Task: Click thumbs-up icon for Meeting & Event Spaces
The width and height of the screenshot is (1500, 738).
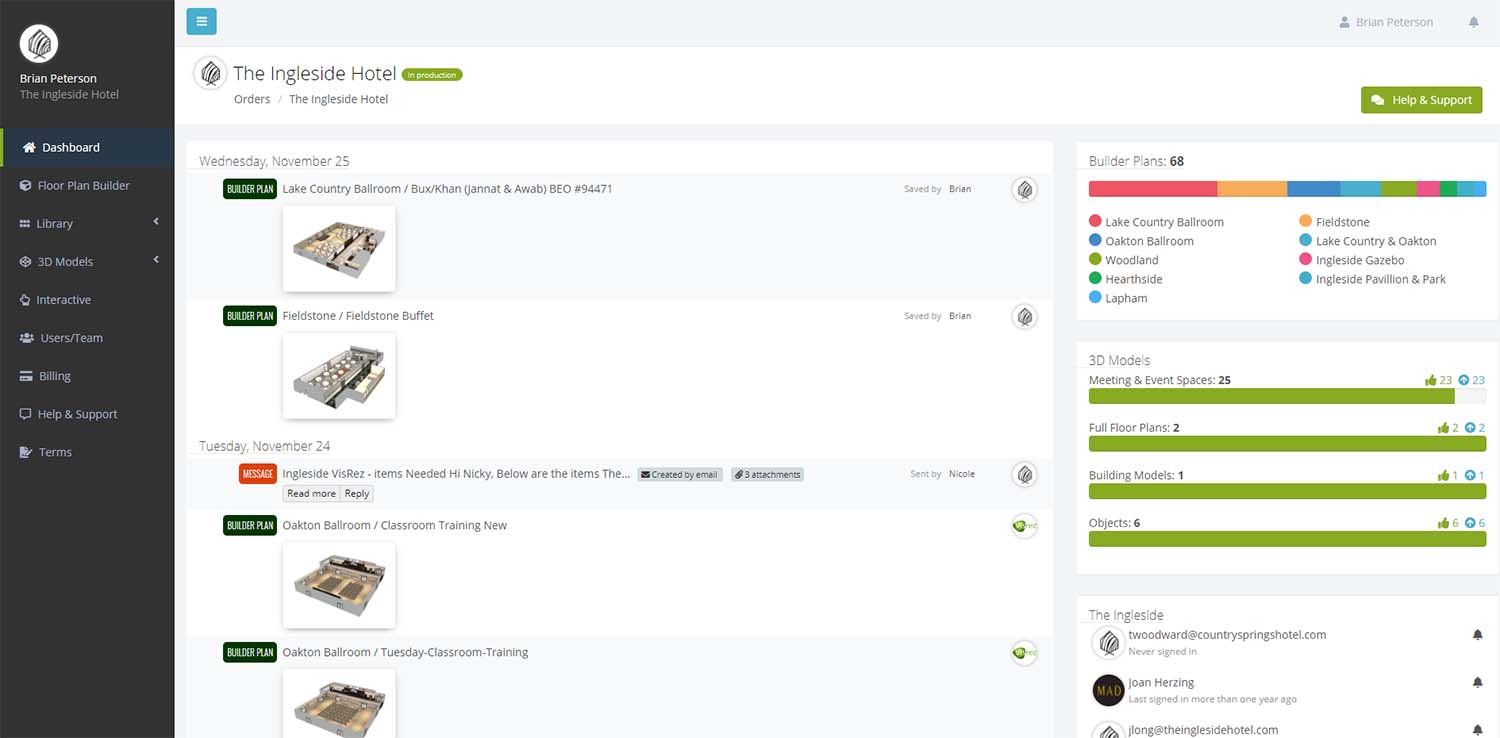Action: [x=1431, y=380]
